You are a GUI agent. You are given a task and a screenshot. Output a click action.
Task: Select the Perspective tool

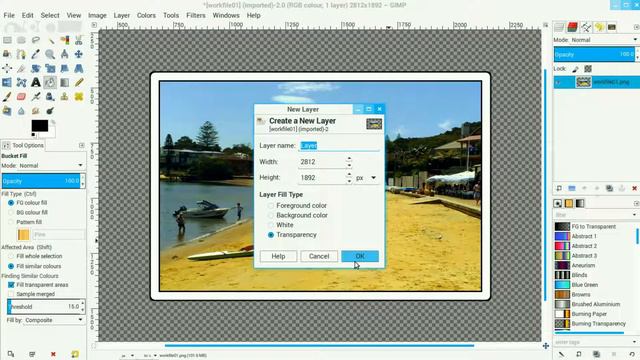(x=79, y=68)
